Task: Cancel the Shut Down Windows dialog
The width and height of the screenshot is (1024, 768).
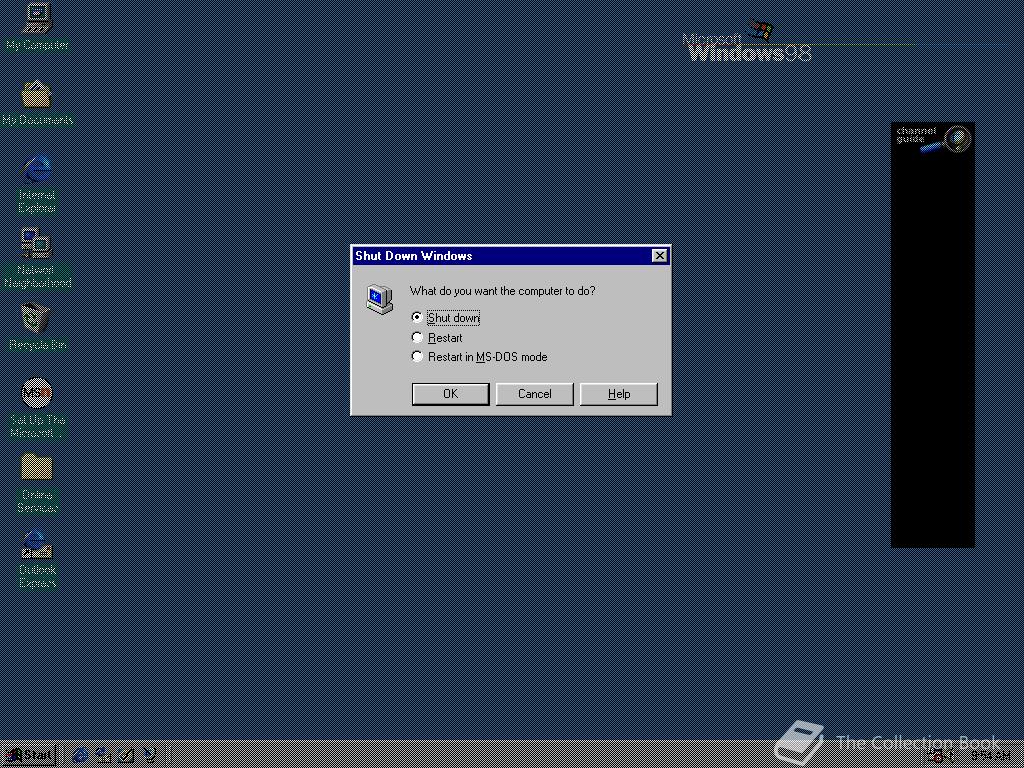Action: [535, 394]
